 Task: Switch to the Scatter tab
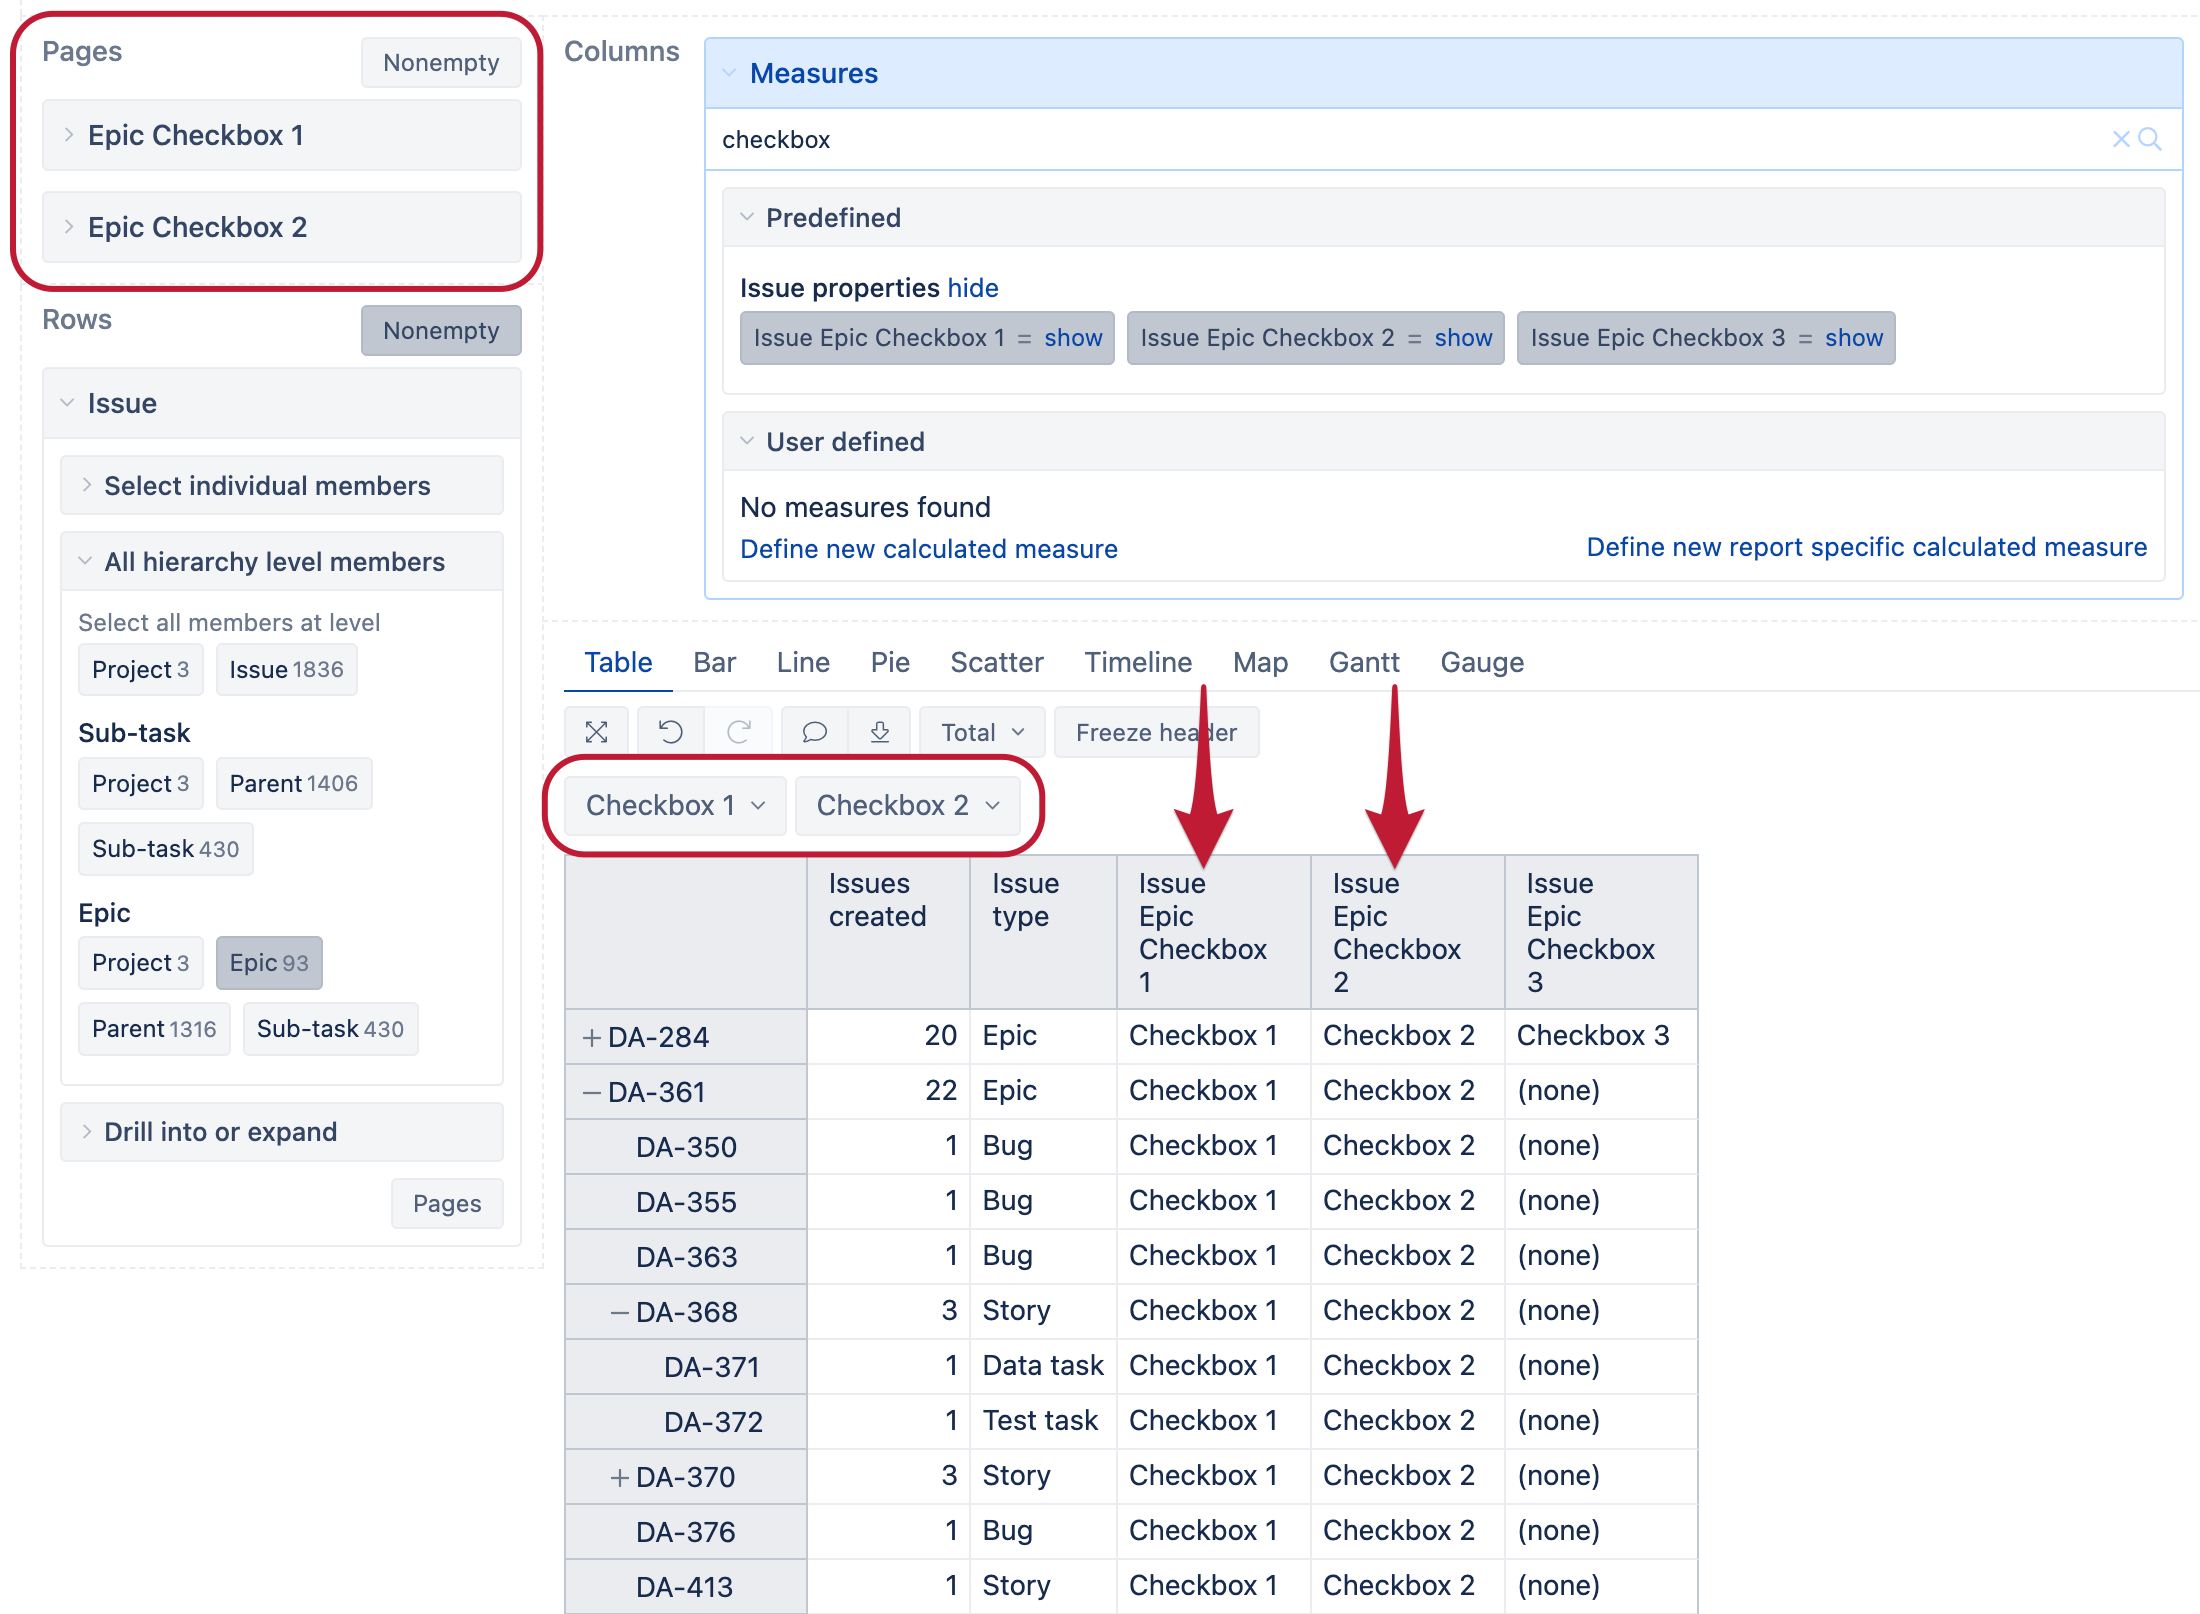click(997, 662)
